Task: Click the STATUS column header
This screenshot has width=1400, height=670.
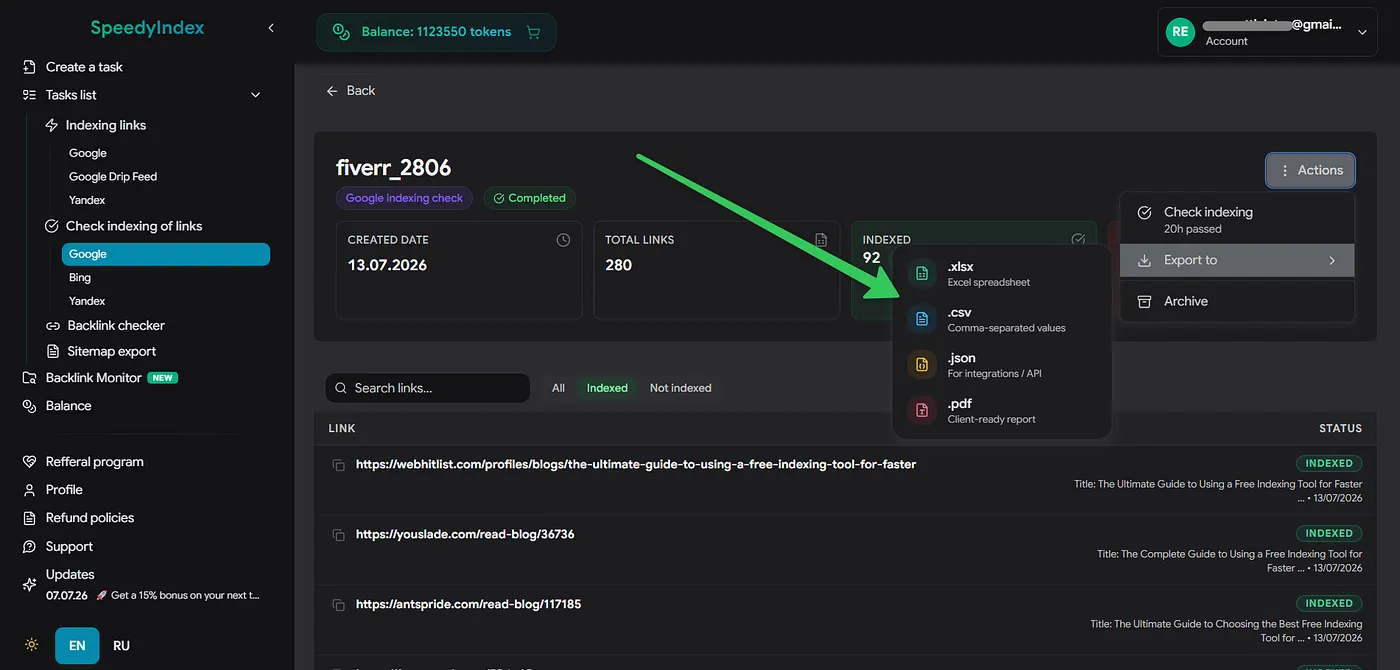Action: coord(1340,428)
